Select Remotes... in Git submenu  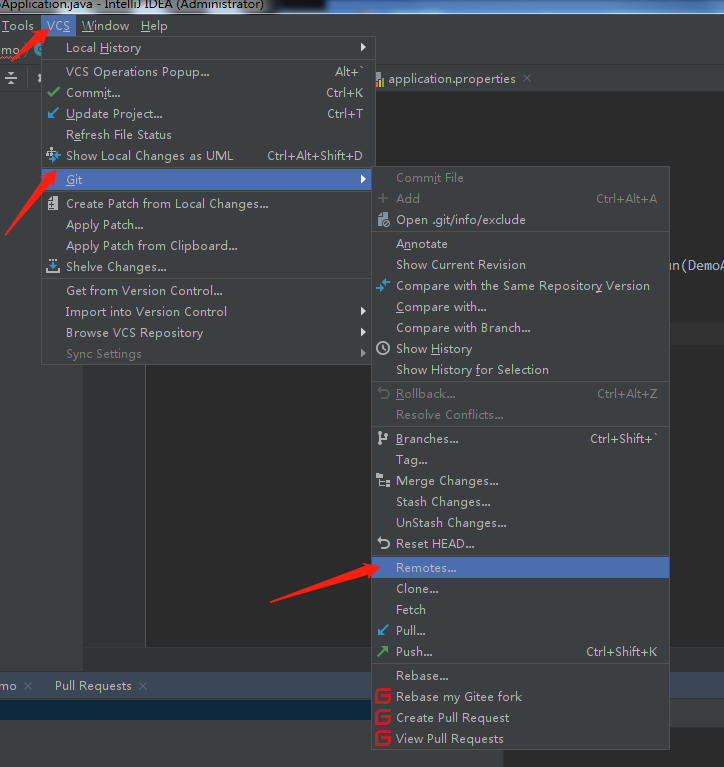(520, 567)
